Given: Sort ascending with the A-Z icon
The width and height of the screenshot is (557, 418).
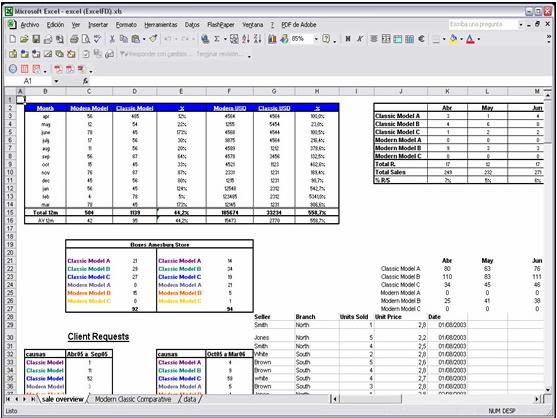Looking at the screenshot, I should click(246, 39).
